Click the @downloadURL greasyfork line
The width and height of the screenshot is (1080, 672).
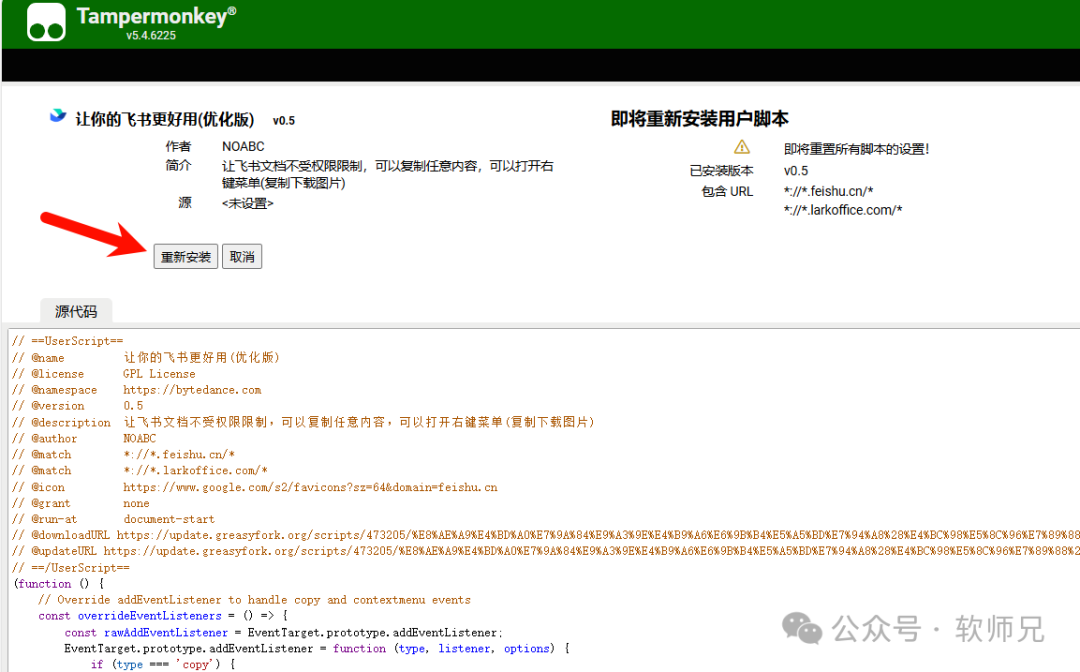pos(546,535)
